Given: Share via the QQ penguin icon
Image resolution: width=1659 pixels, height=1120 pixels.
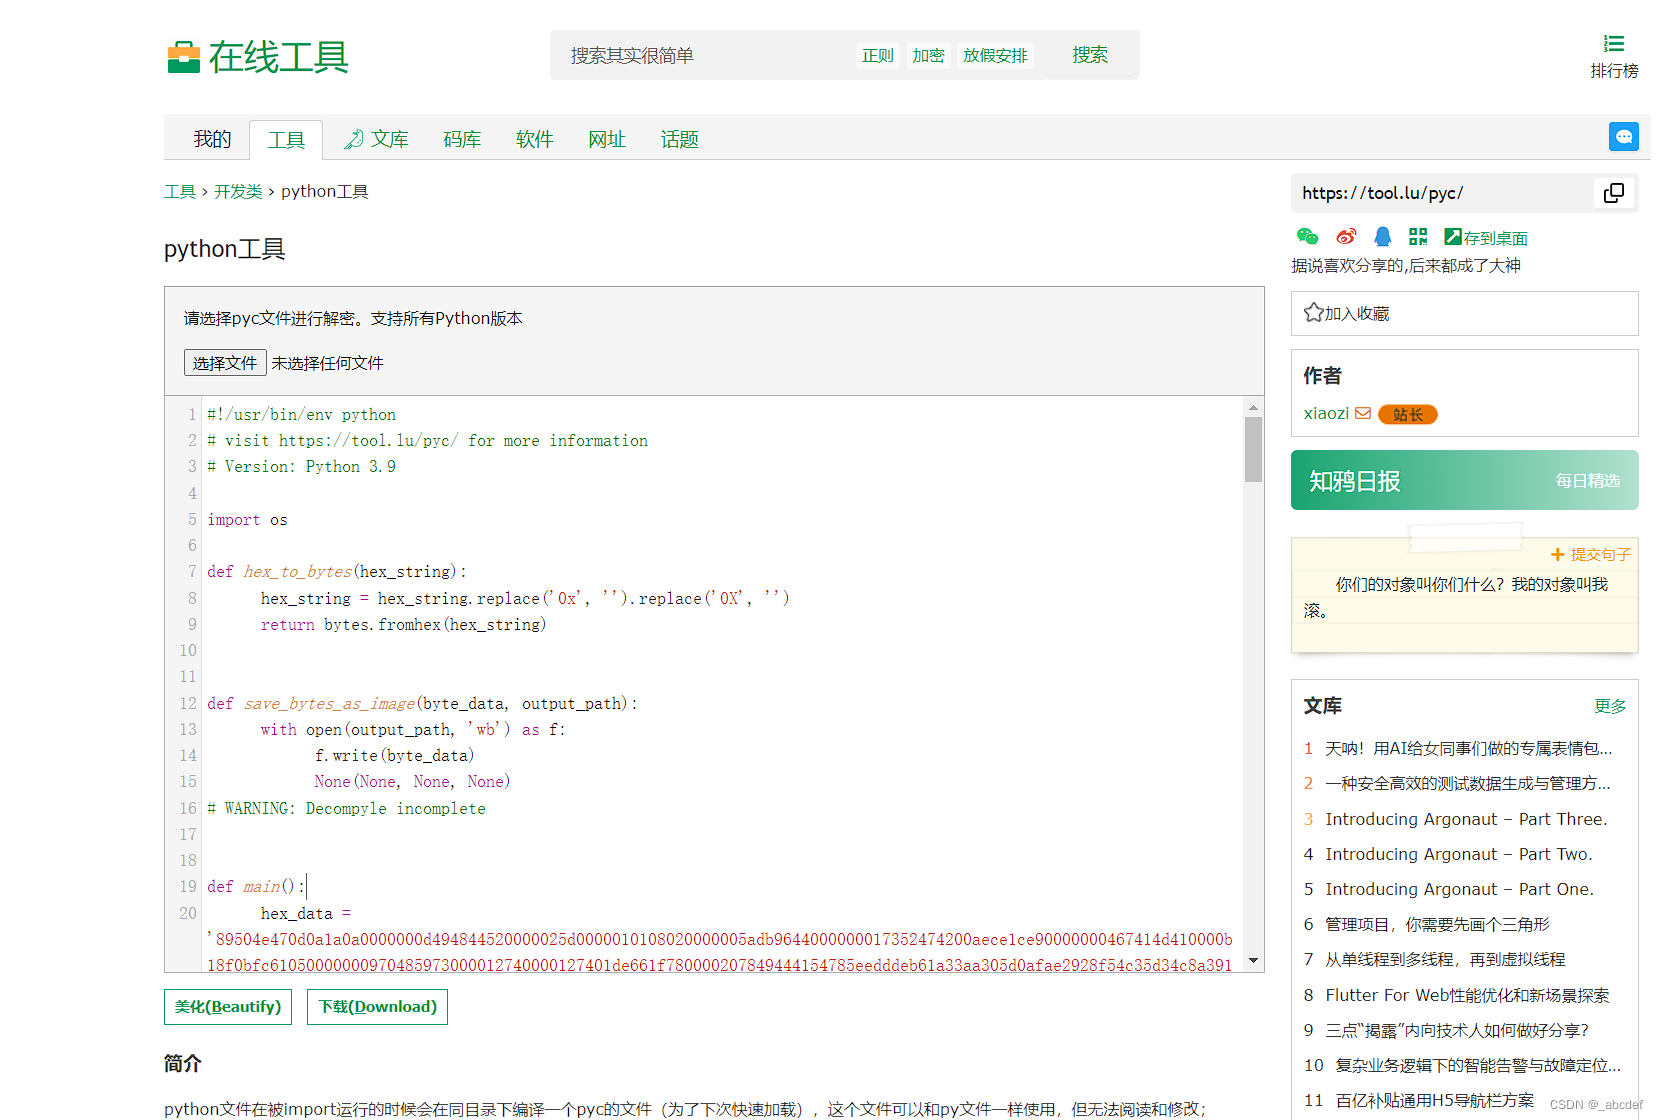Looking at the screenshot, I should (x=1382, y=237).
